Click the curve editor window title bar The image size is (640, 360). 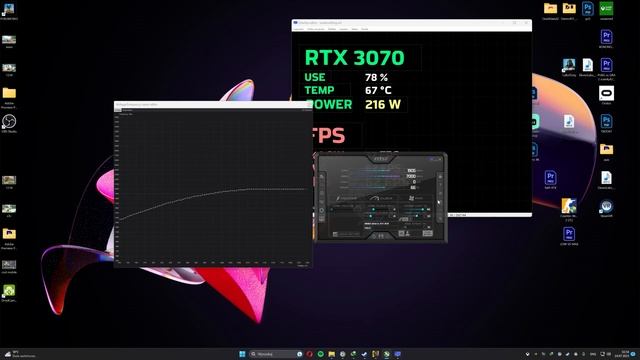212,104
